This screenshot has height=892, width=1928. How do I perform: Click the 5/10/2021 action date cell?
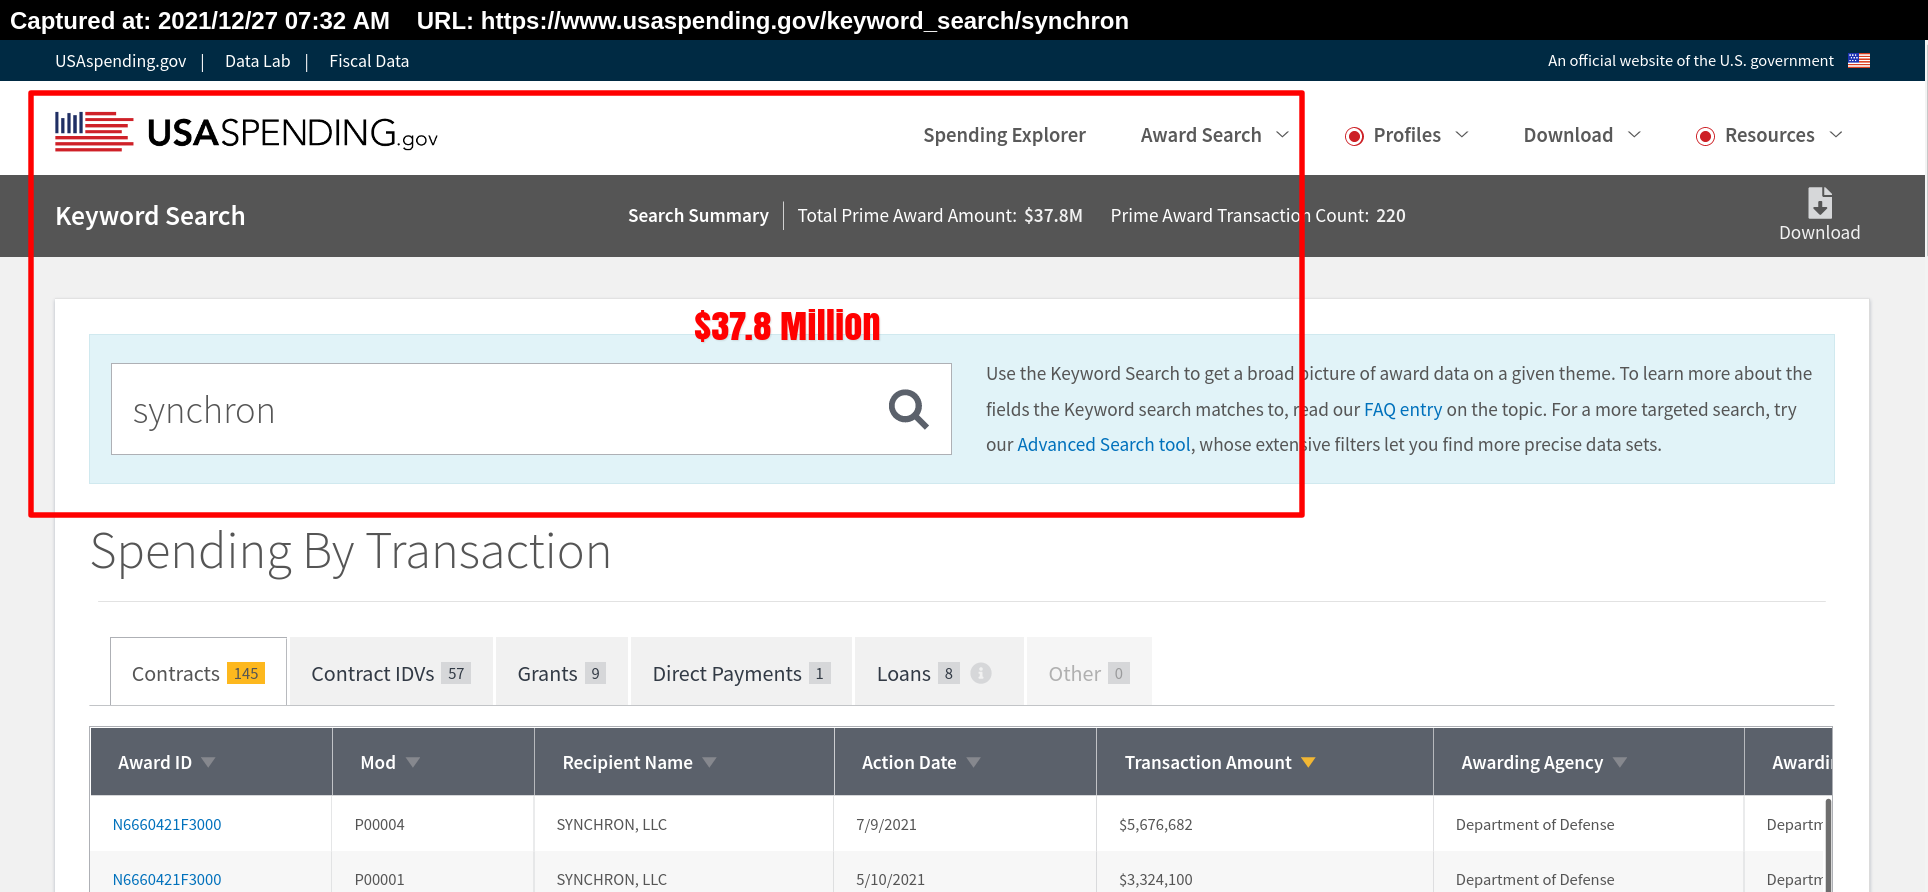(890, 879)
